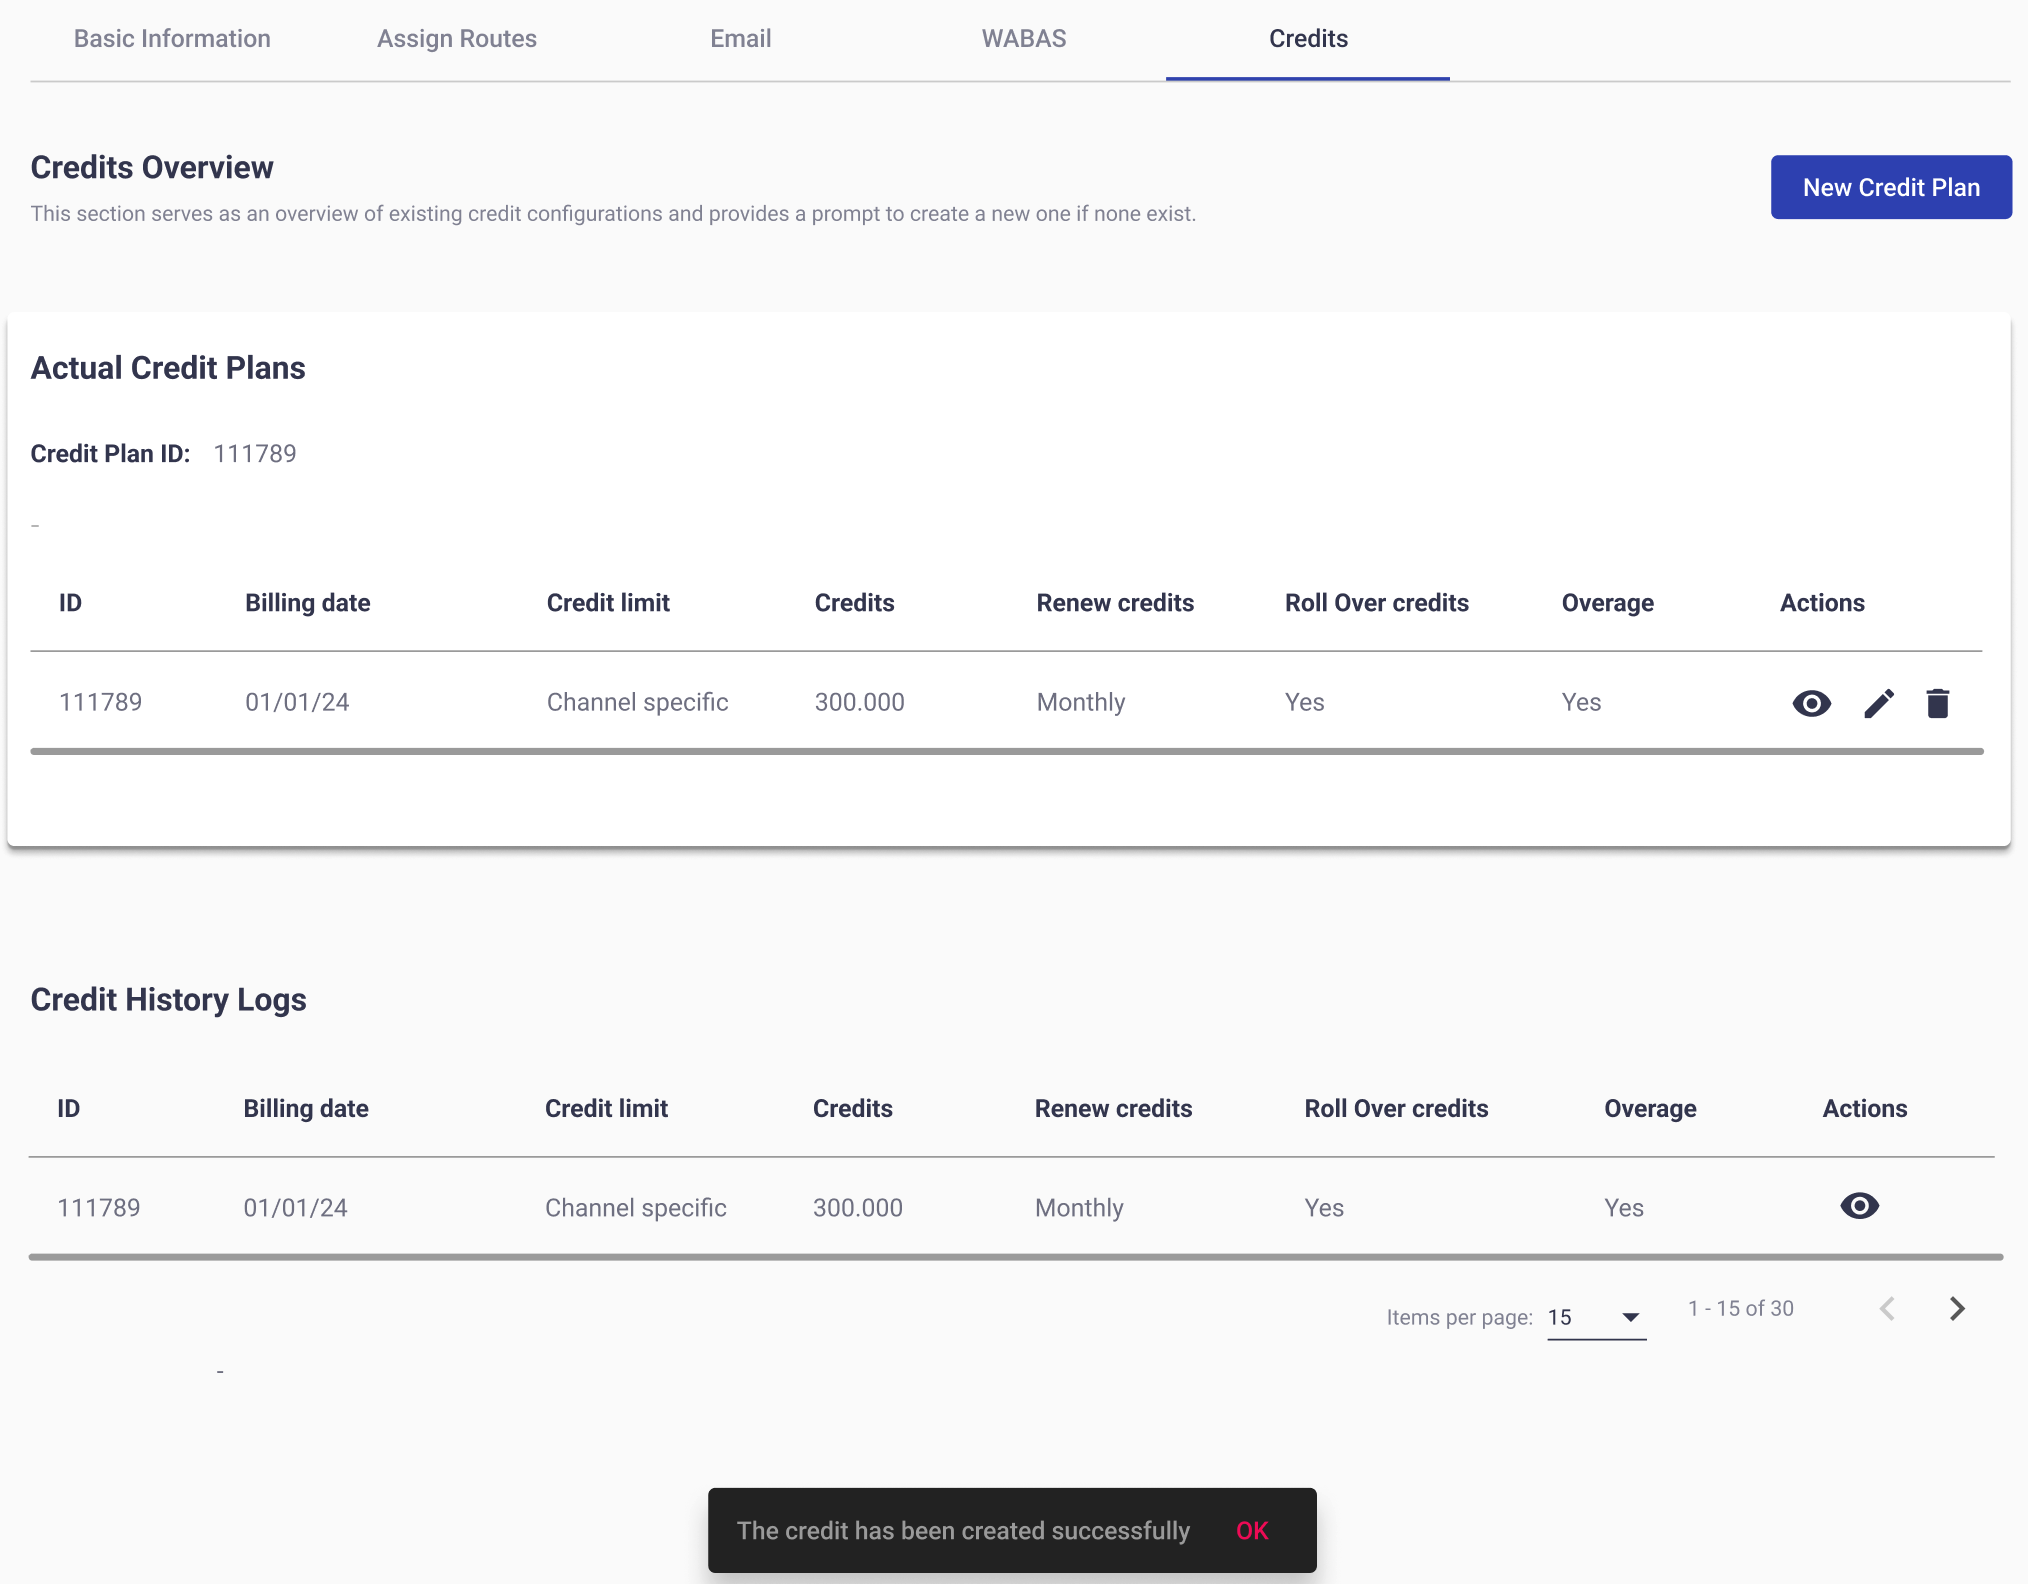Click the Roll Over credits header in Actual Credit Plans
This screenshot has height=1584, width=2028.
(1377, 603)
